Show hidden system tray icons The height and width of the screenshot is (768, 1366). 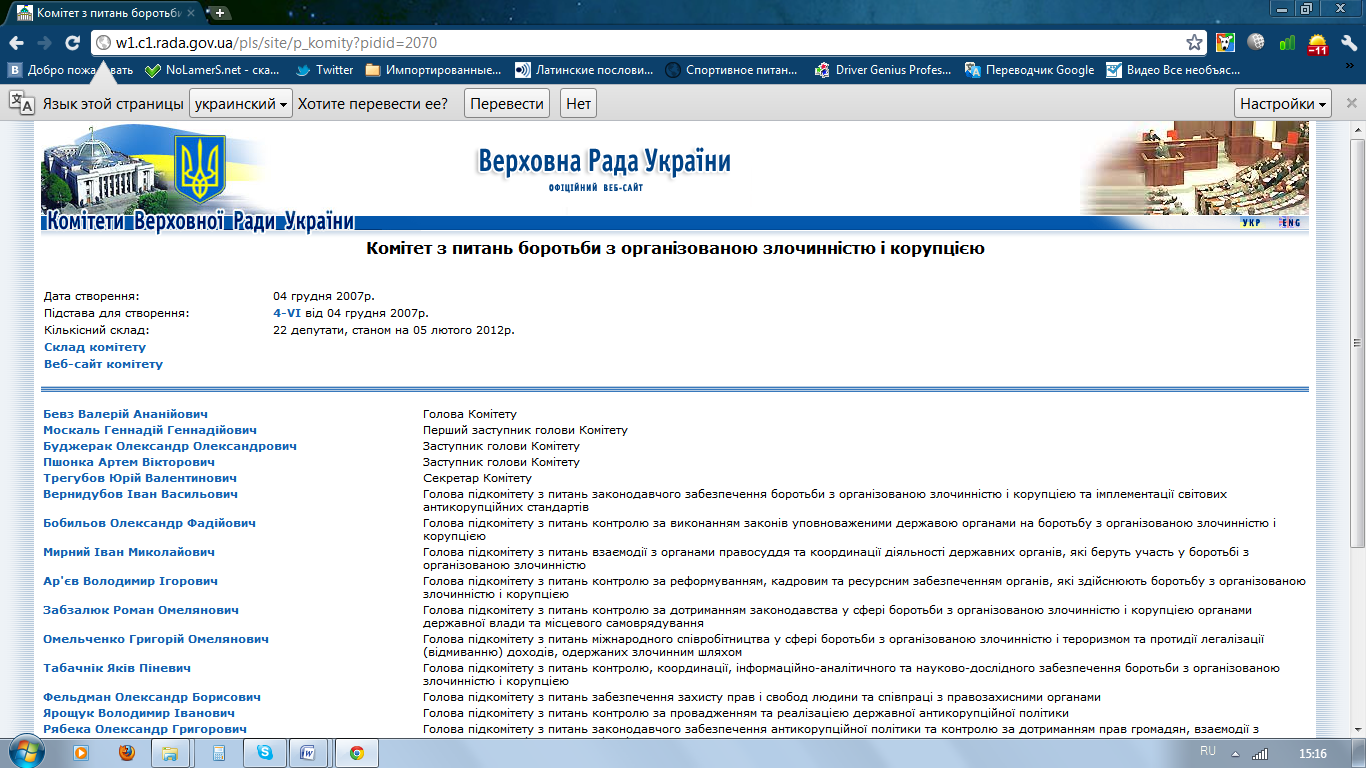(1234, 753)
